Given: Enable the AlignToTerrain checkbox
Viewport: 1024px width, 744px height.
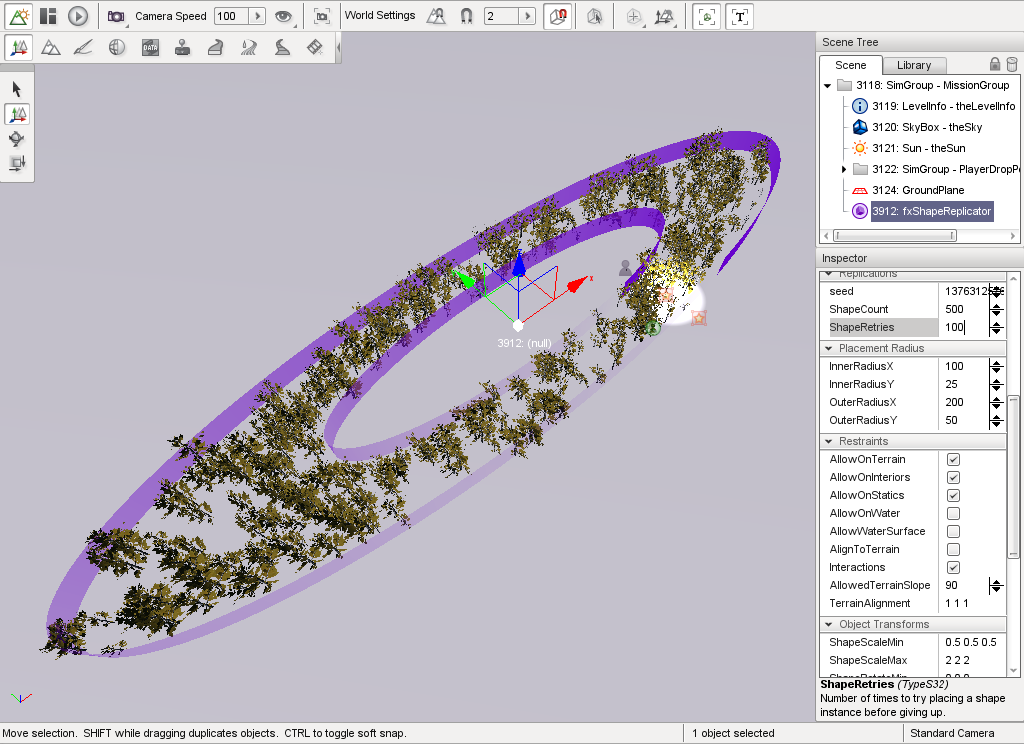Looking at the screenshot, I should pos(953,549).
